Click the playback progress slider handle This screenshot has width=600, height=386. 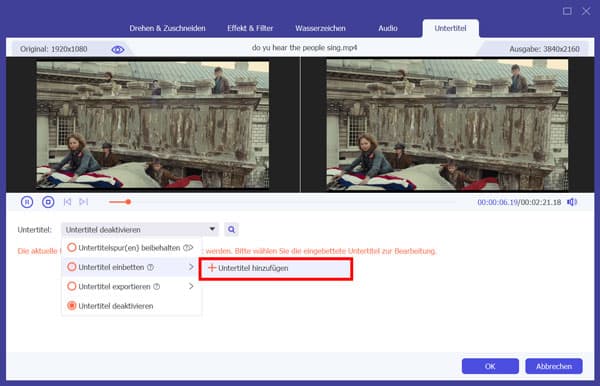(129, 202)
